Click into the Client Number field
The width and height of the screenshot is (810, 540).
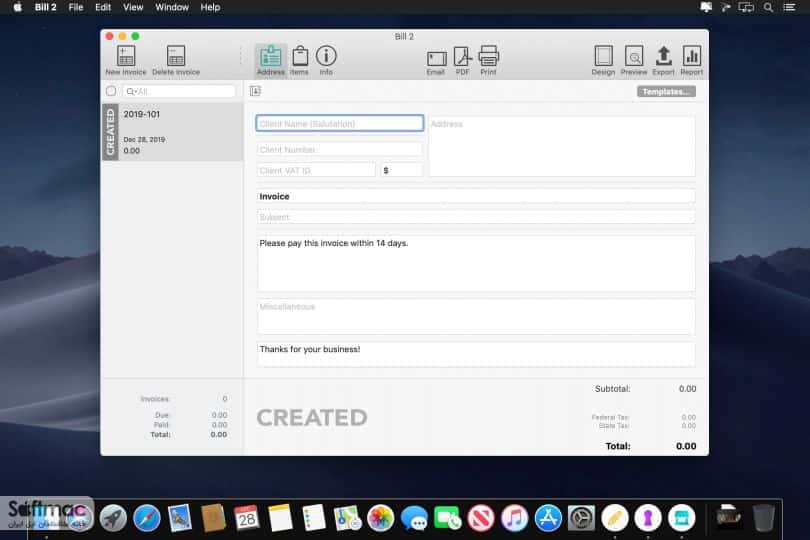tap(340, 149)
